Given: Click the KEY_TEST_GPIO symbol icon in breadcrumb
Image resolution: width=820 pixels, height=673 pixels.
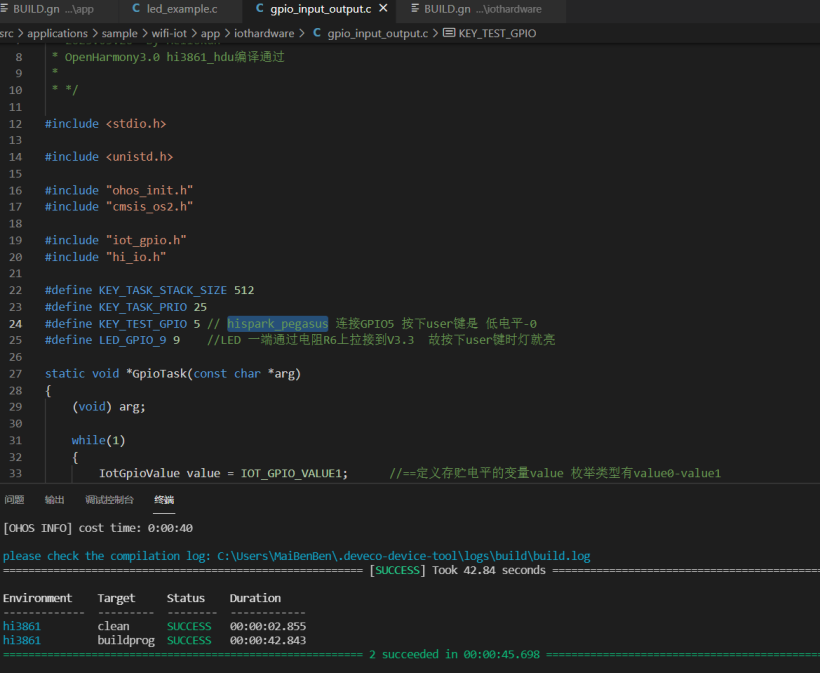Looking at the screenshot, I should click(448, 33).
